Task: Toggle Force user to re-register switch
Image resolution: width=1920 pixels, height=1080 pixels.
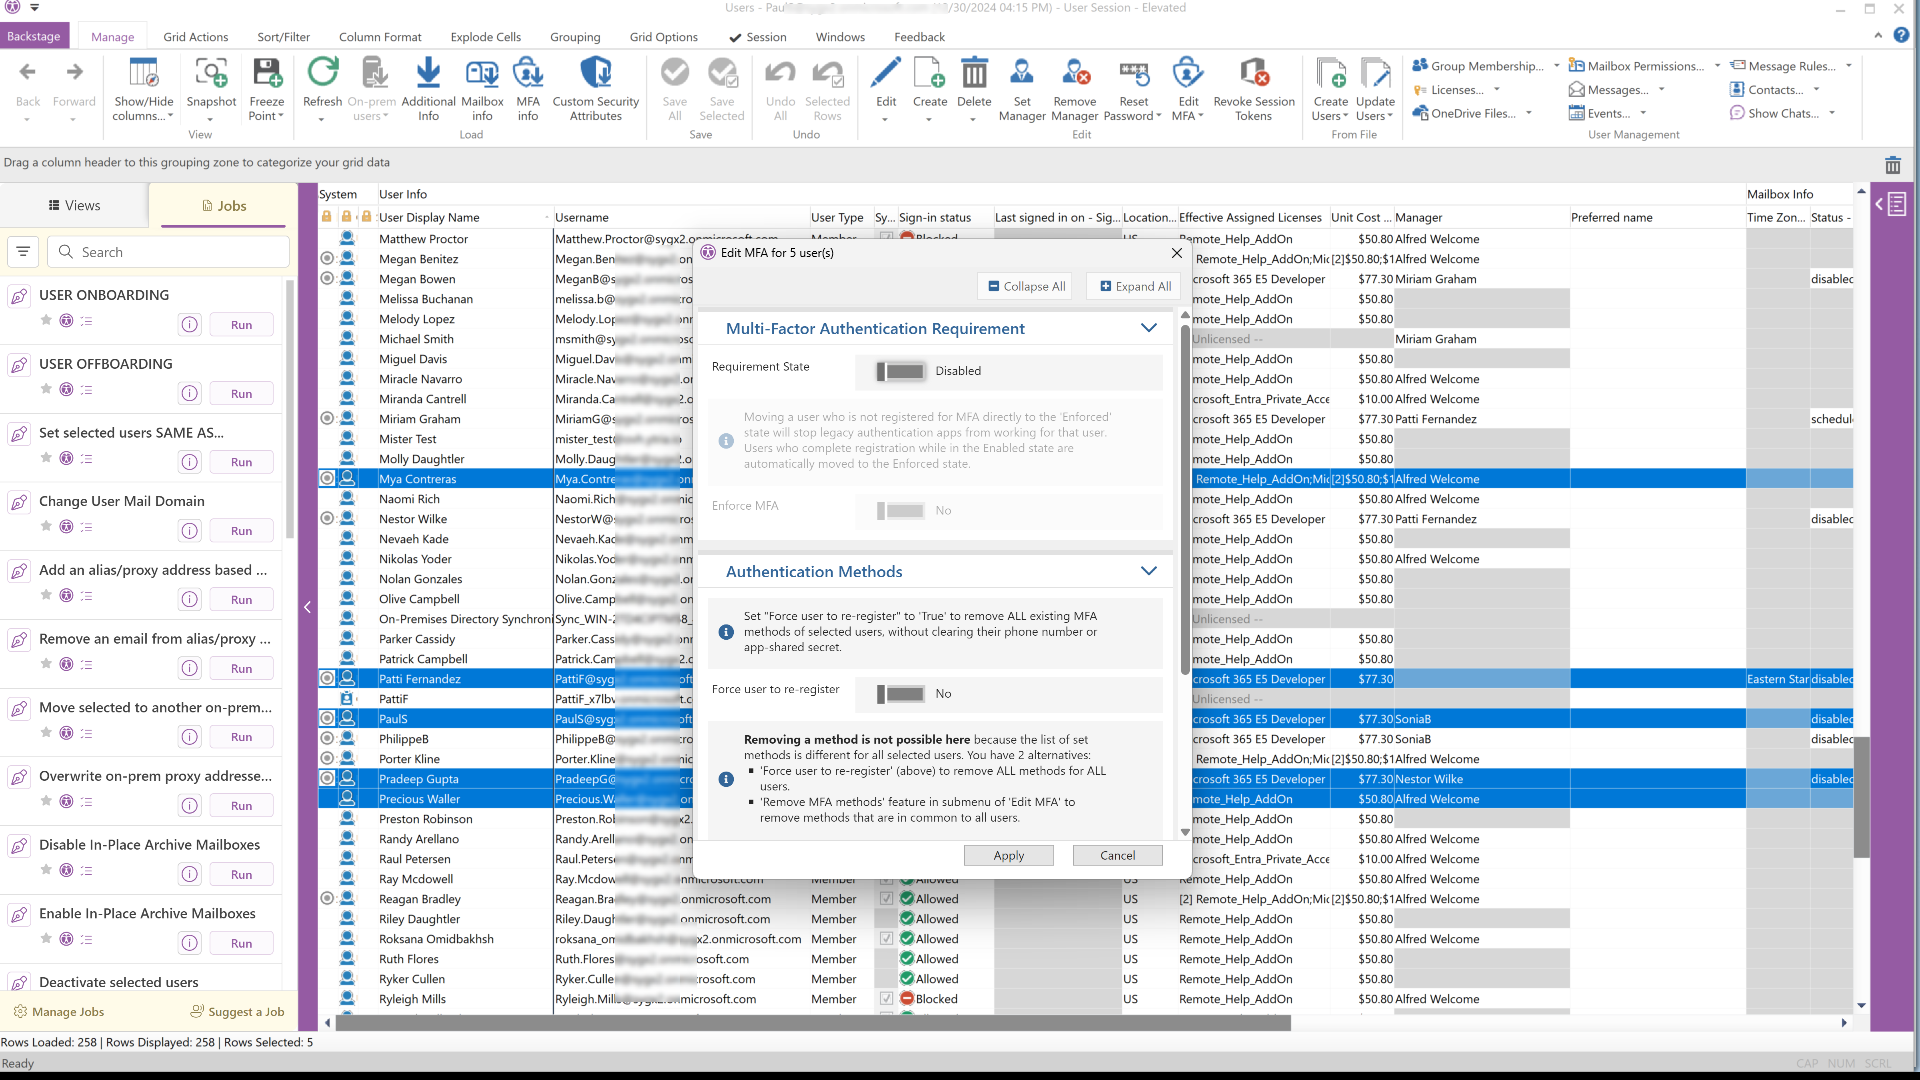Action: (900, 694)
